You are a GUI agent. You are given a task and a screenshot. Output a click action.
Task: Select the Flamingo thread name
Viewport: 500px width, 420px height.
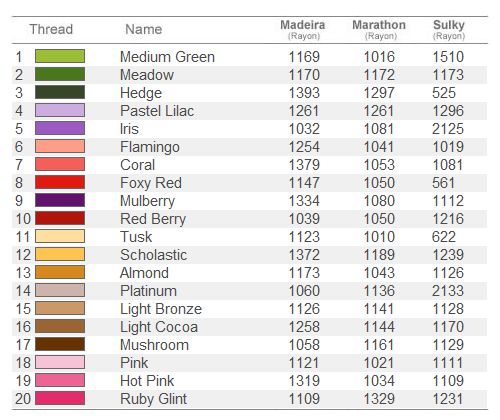(150, 147)
